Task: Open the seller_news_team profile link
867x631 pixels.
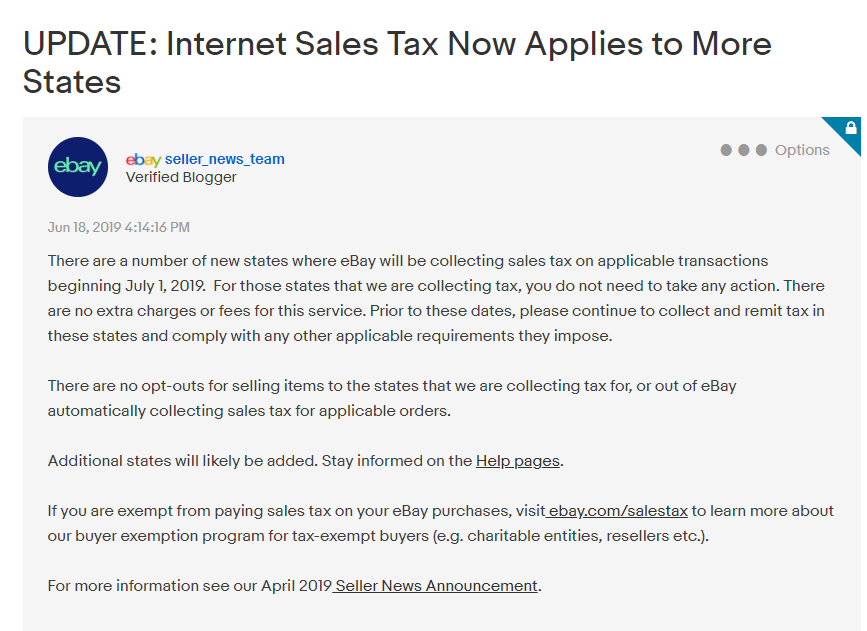Action: coord(224,159)
